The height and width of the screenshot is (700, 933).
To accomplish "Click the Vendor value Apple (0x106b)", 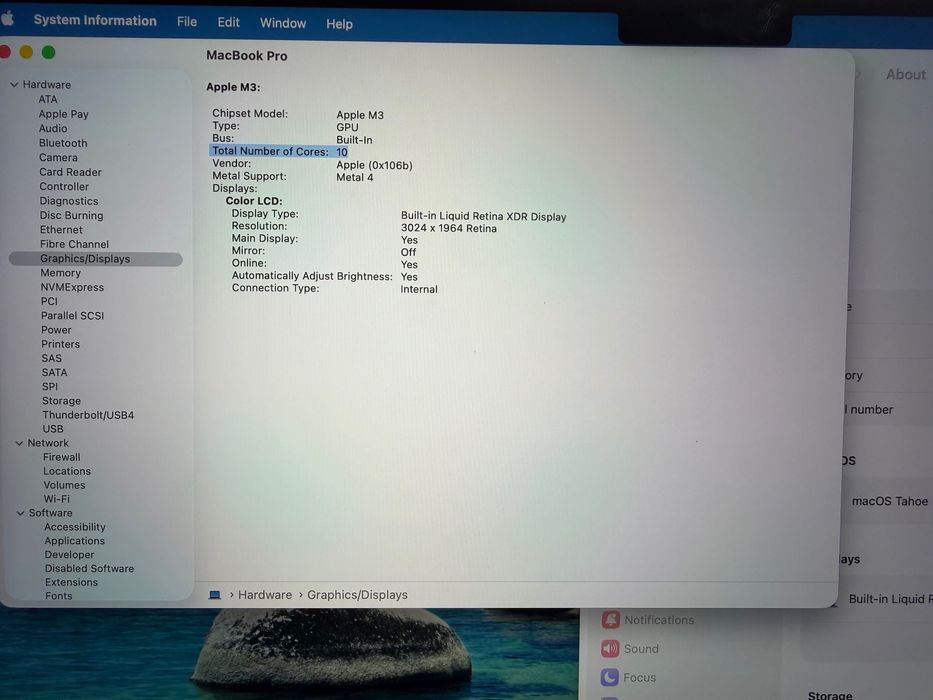I will (374, 165).
